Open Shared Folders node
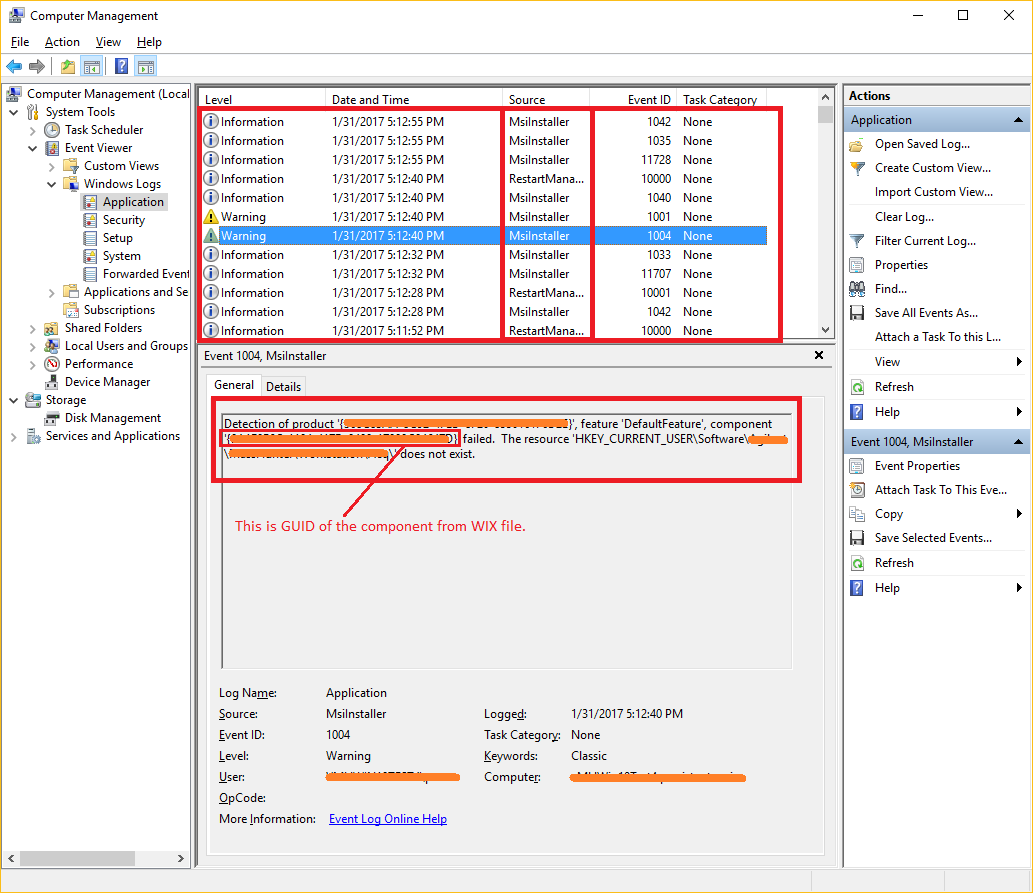1033x893 pixels. click(x=103, y=328)
